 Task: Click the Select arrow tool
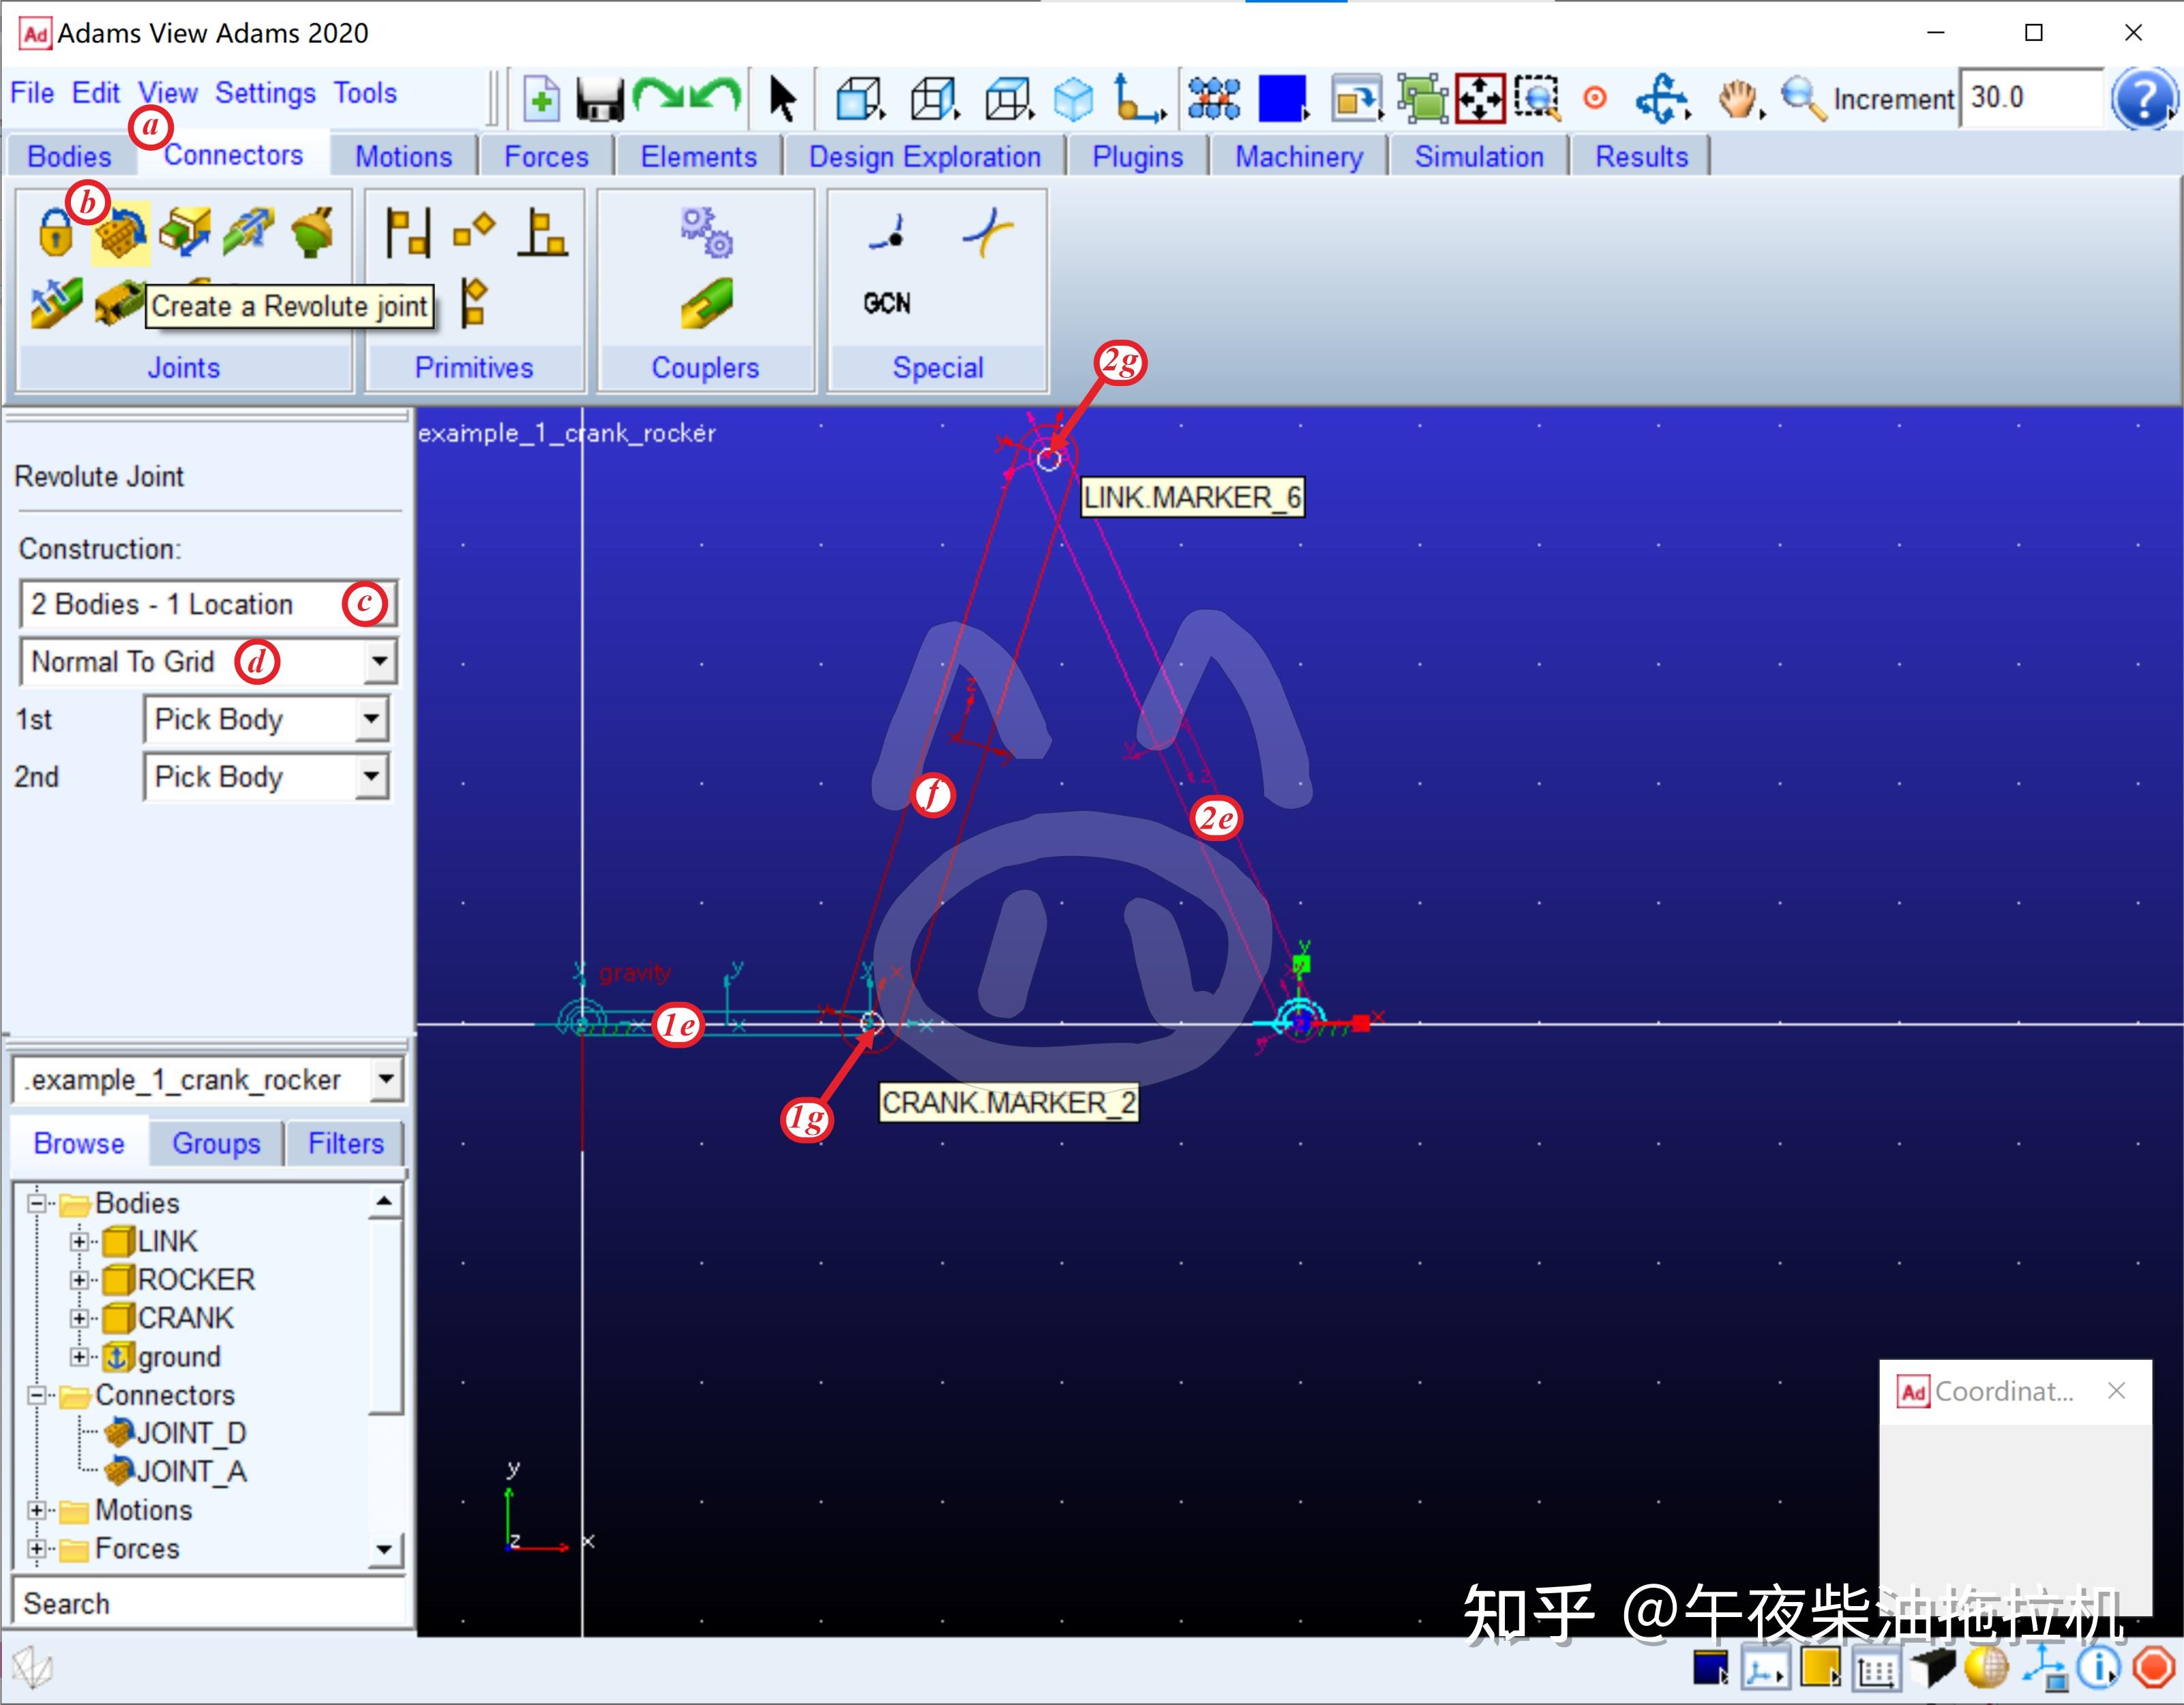pos(782,99)
